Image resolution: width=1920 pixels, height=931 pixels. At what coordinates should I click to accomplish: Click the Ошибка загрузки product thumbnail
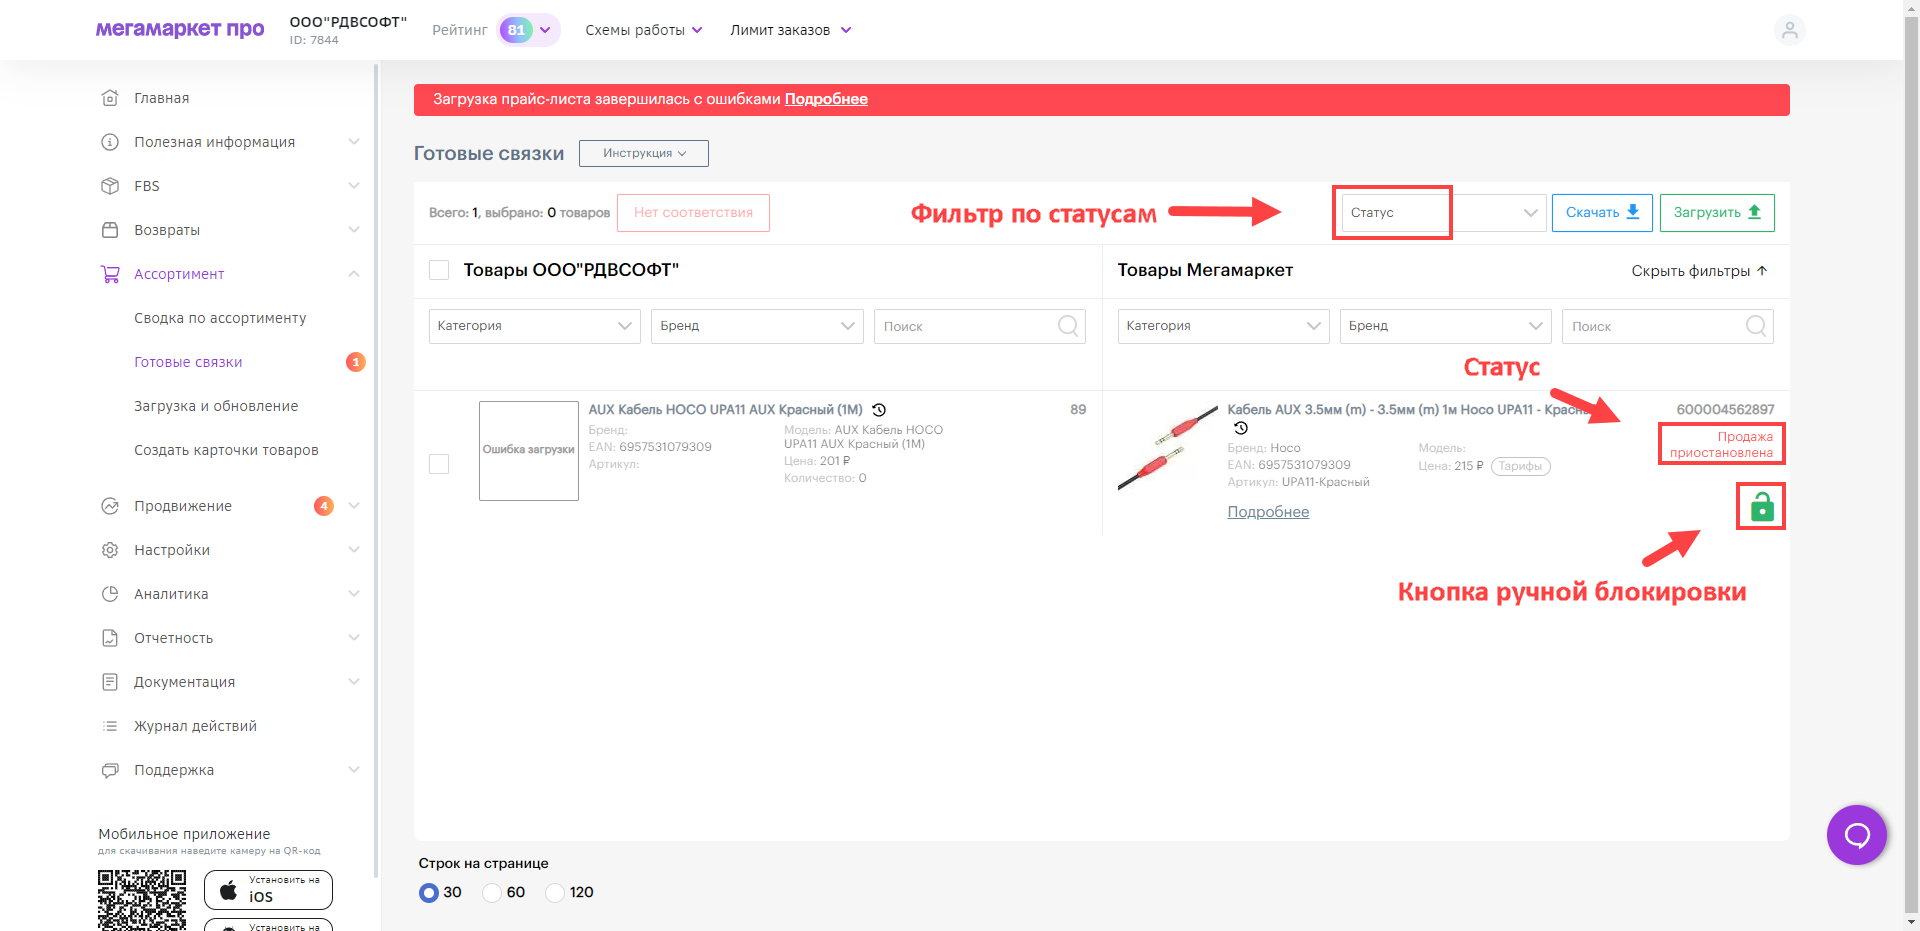(x=529, y=451)
